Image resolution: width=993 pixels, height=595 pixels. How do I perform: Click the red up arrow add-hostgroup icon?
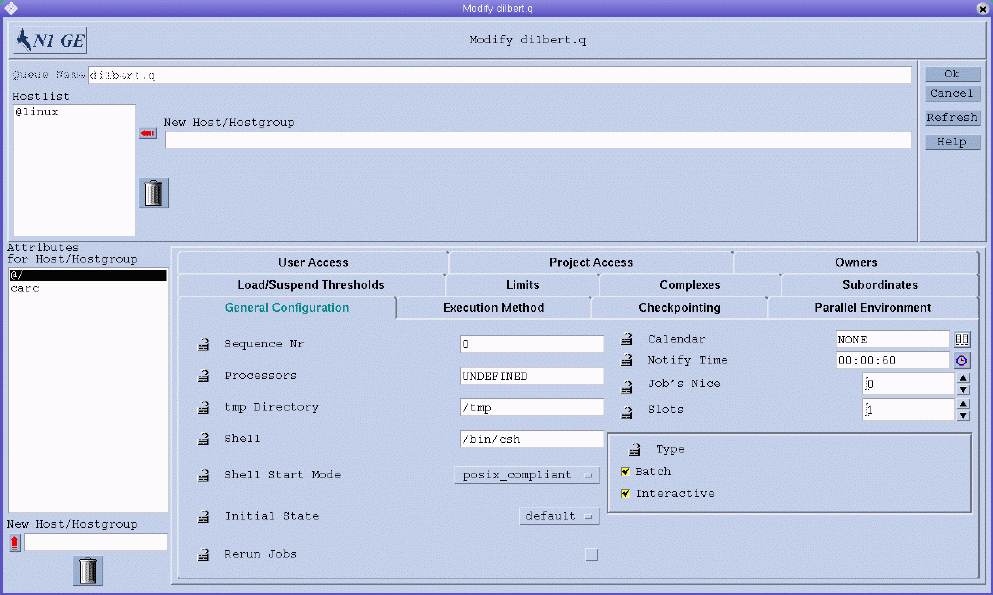(15, 543)
